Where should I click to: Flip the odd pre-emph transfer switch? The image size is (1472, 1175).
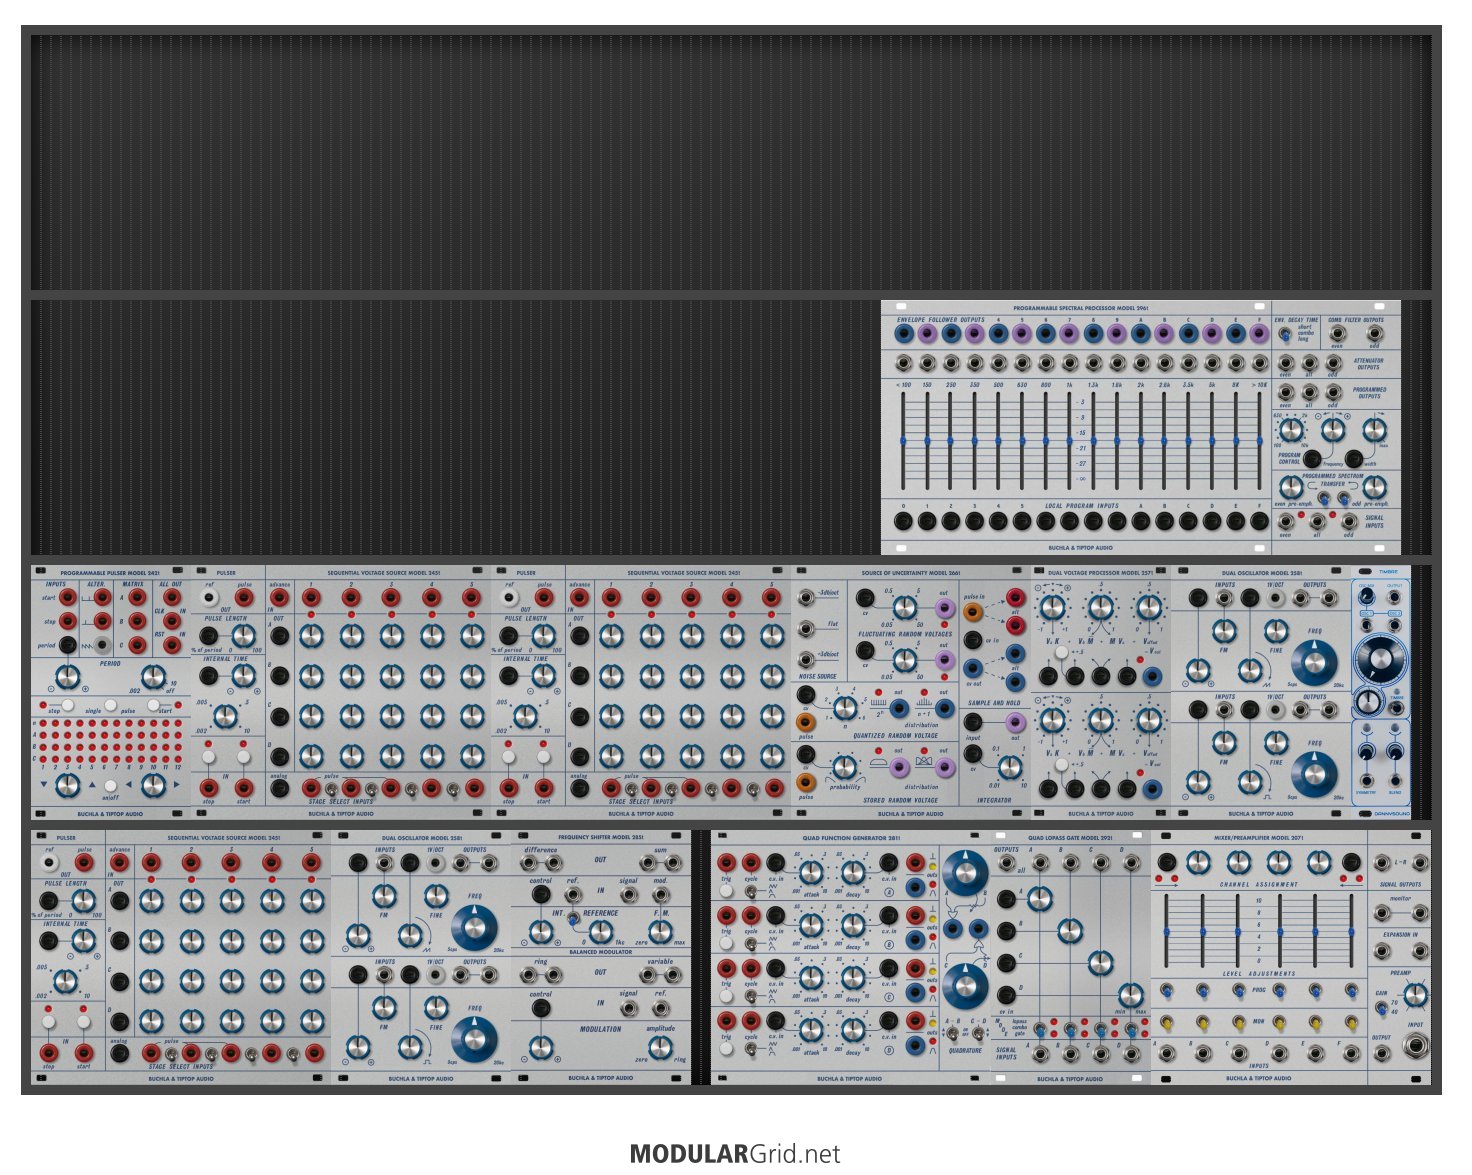point(1342,496)
